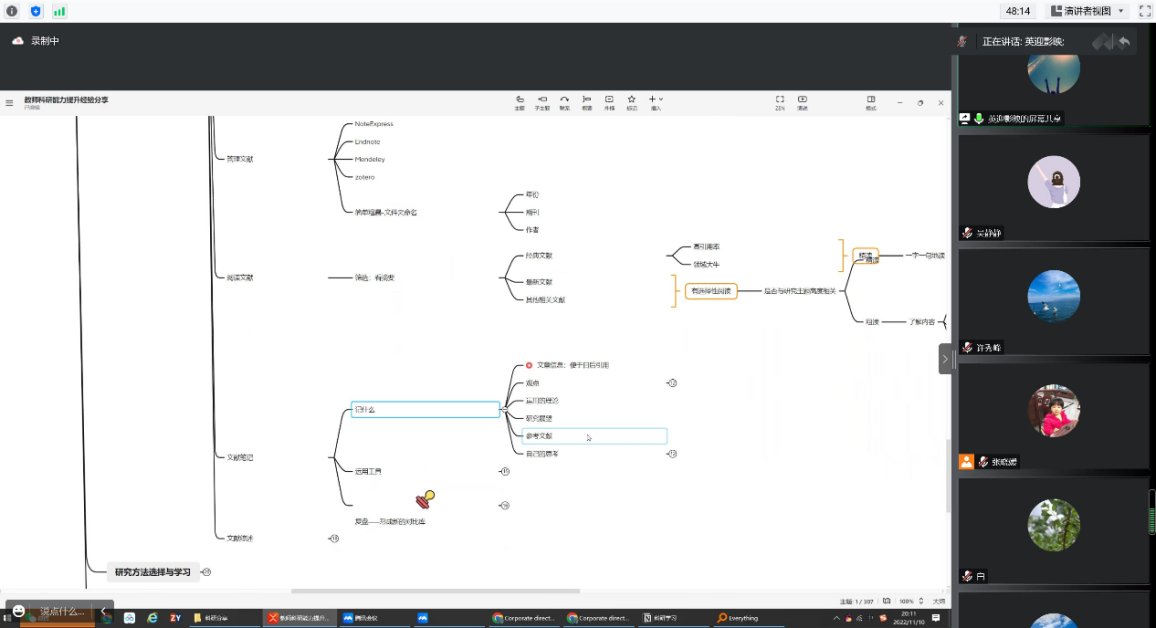Image resolution: width=1156 pixels, height=628 pixels.
Task: Switch to the XMind task in taskbar
Action: click(299, 618)
